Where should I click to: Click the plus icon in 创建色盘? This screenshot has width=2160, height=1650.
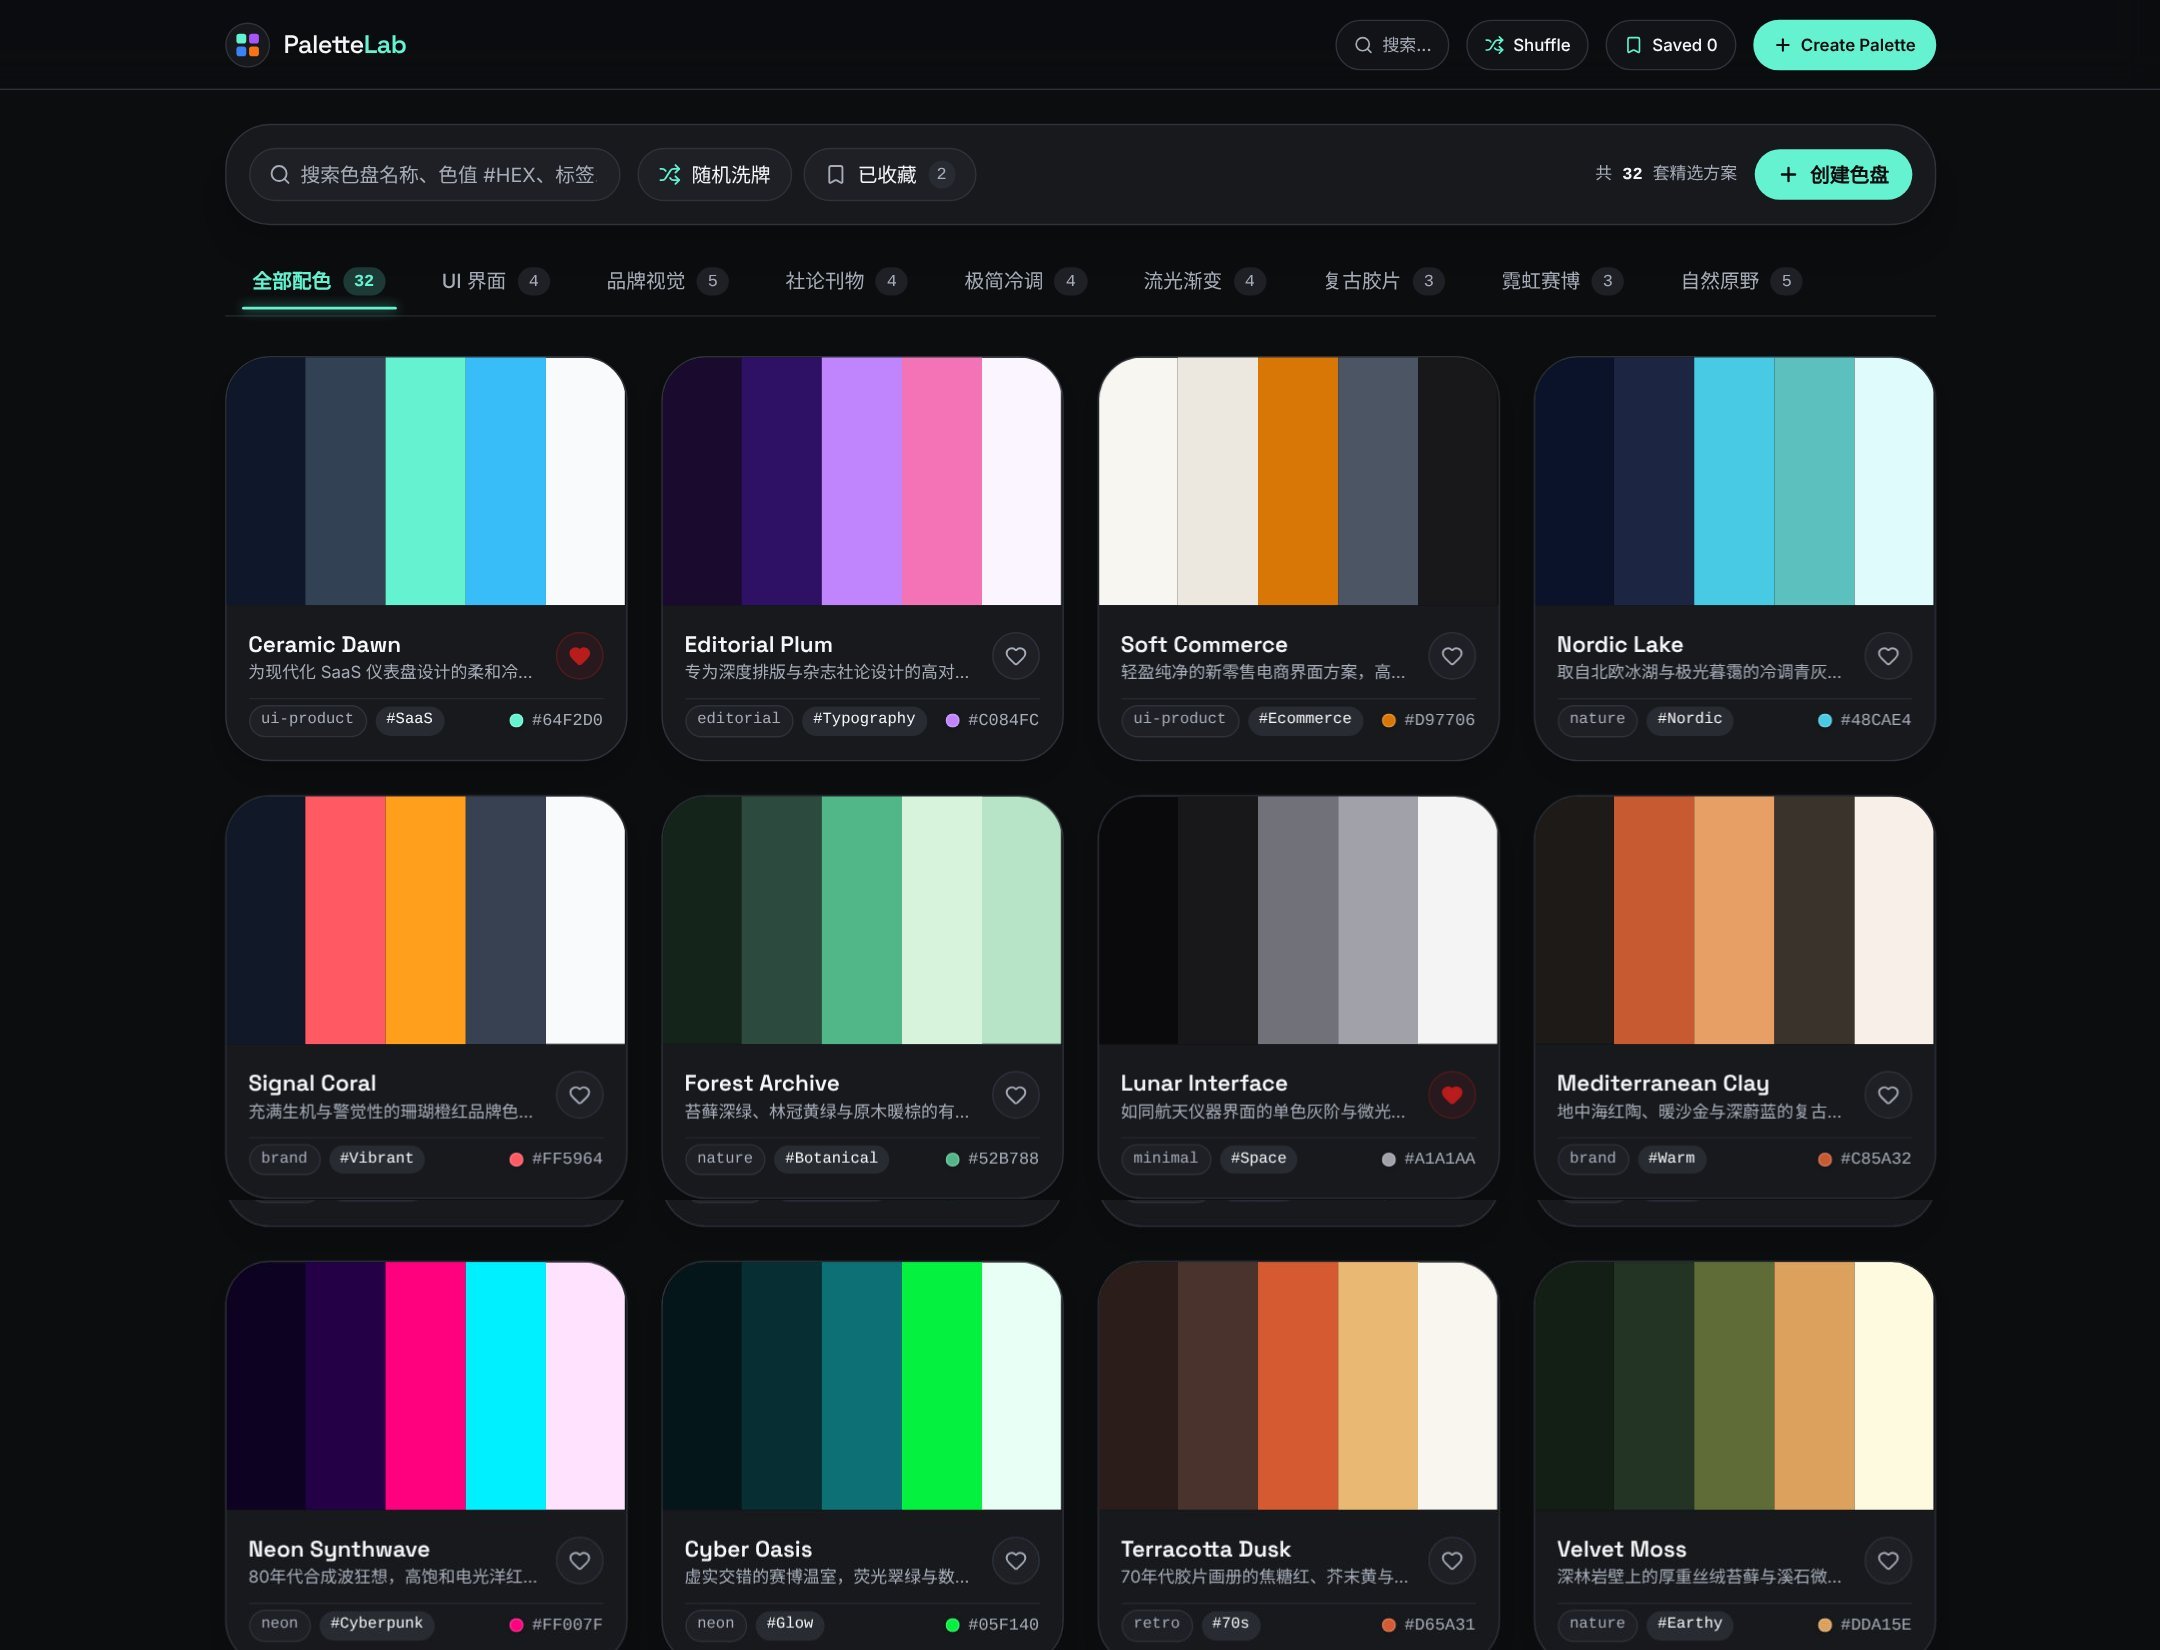coord(1788,175)
